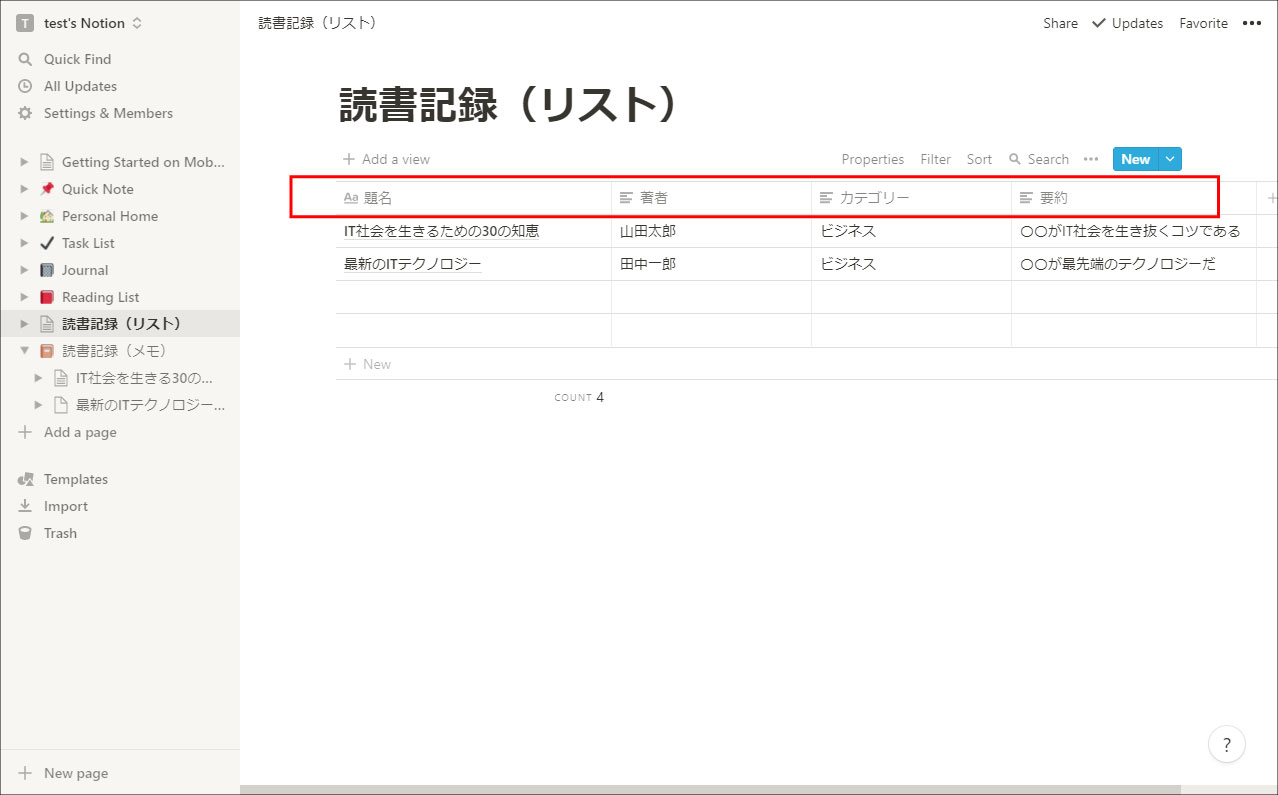This screenshot has width=1278, height=795.
Task: Click the plus icon to add column
Action: point(1271,198)
